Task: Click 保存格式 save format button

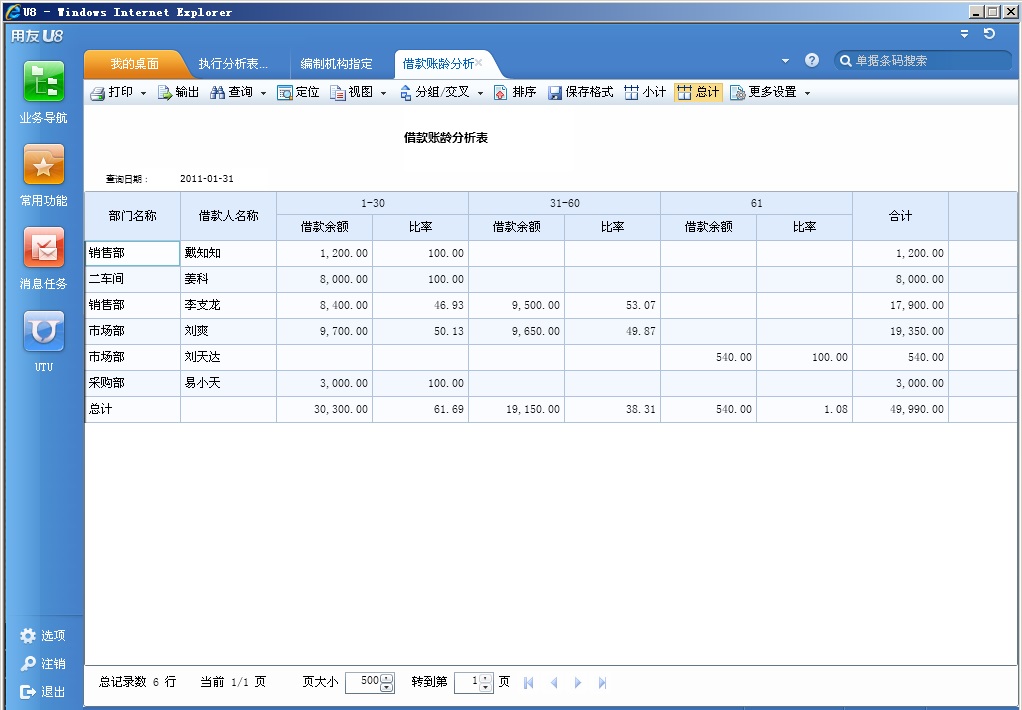Action: pyautogui.click(x=580, y=93)
